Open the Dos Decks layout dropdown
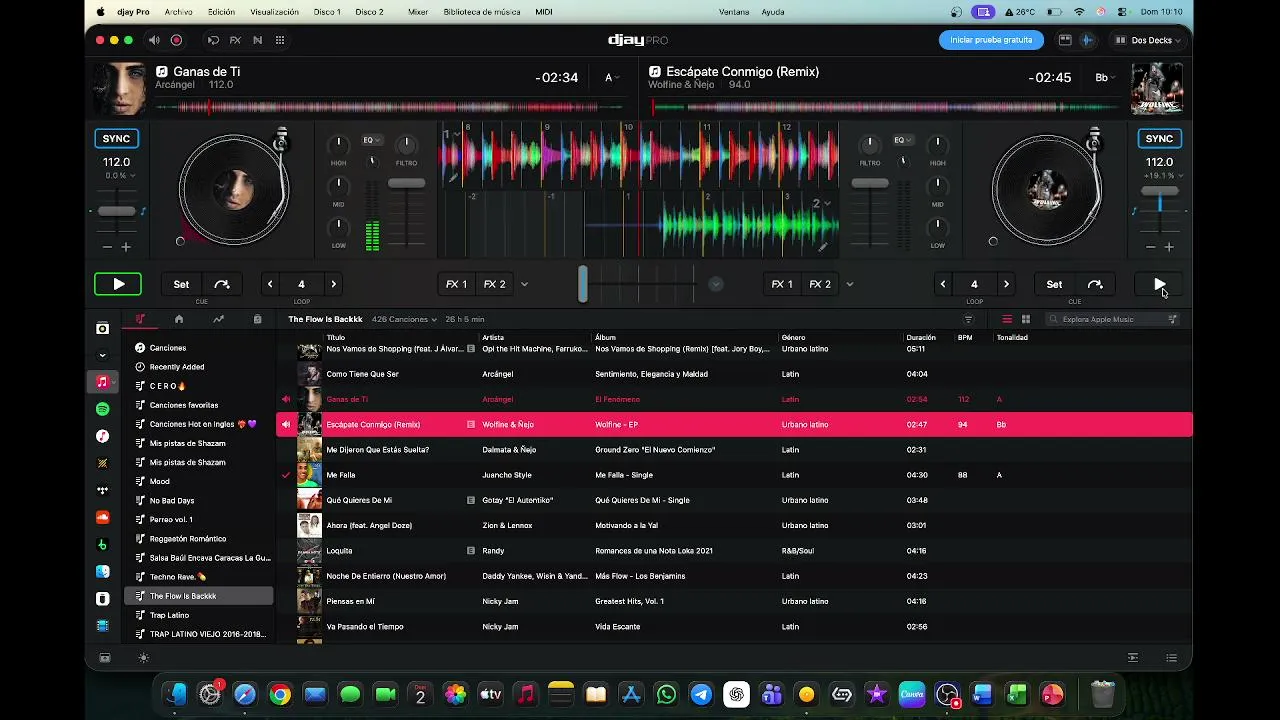 [1148, 40]
